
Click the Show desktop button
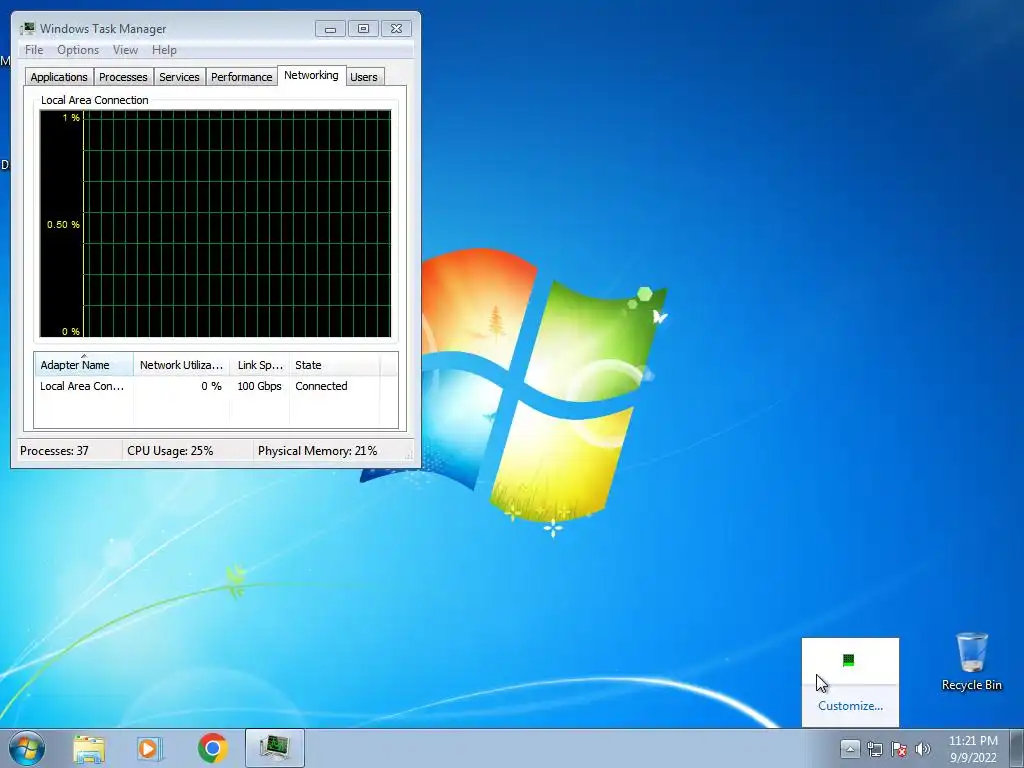(x=1016, y=748)
